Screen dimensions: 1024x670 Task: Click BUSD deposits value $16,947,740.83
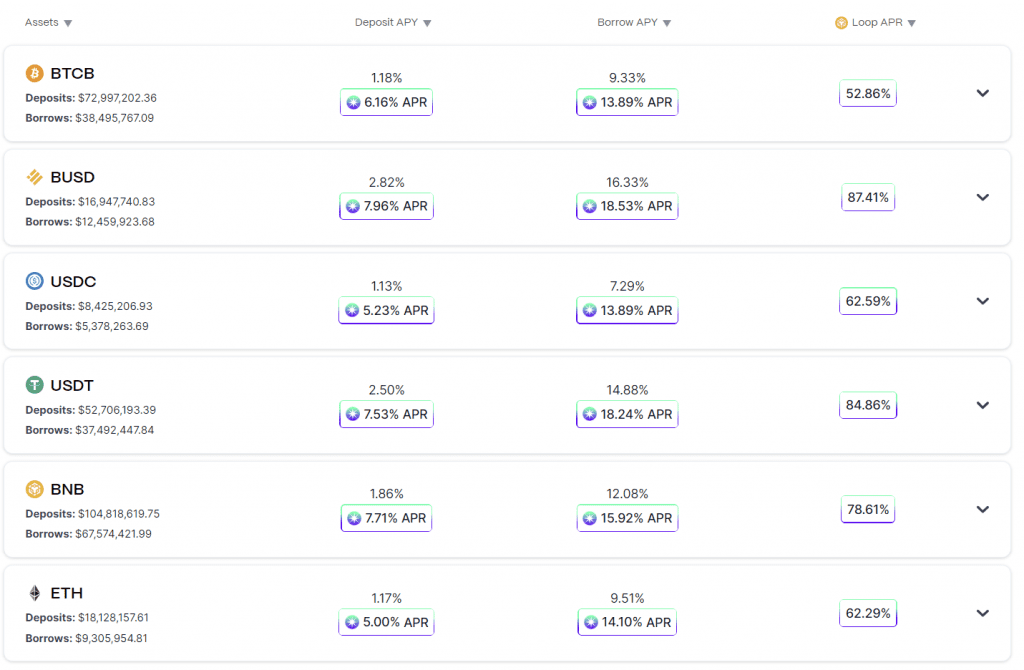click(x=116, y=202)
